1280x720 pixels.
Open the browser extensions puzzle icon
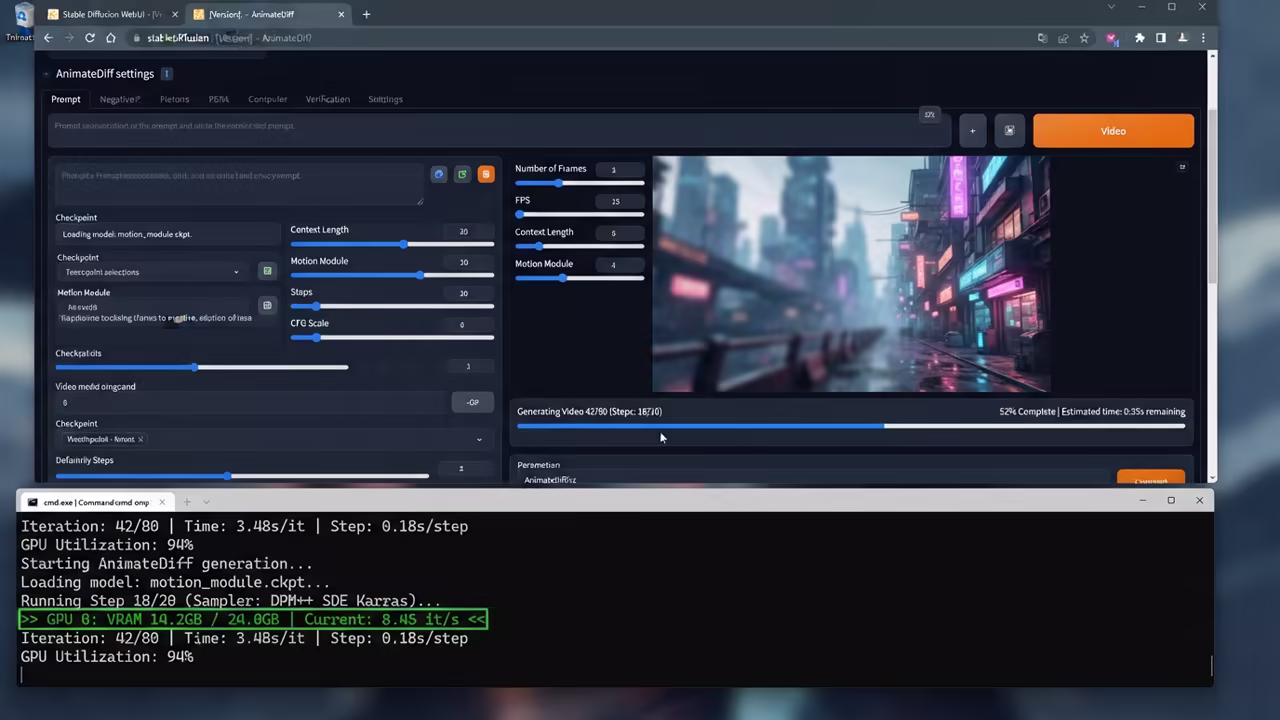(1139, 38)
